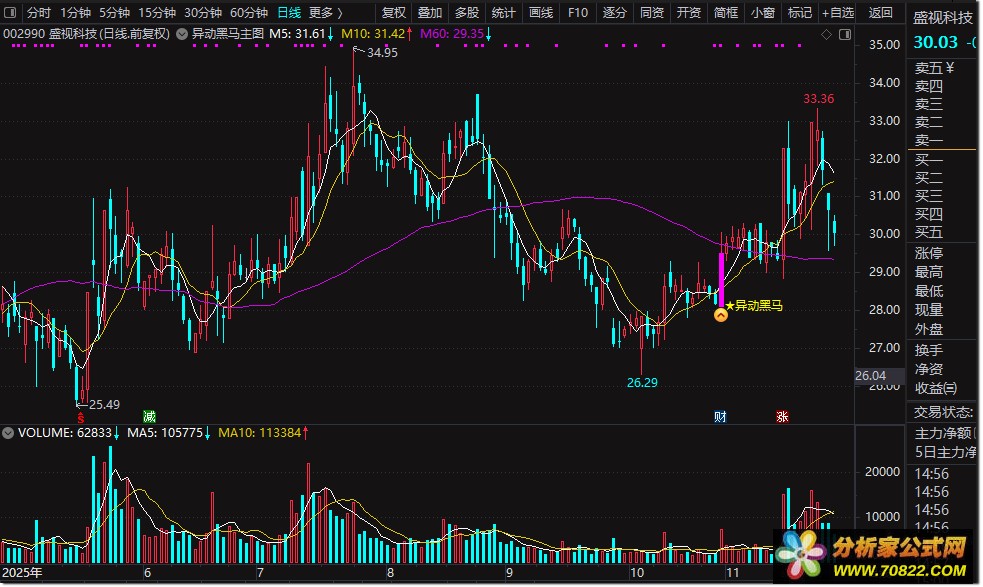Open the 更多 periods dropdown
This screenshot has width=983, height=587.
pyautogui.click(x=324, y=13)
